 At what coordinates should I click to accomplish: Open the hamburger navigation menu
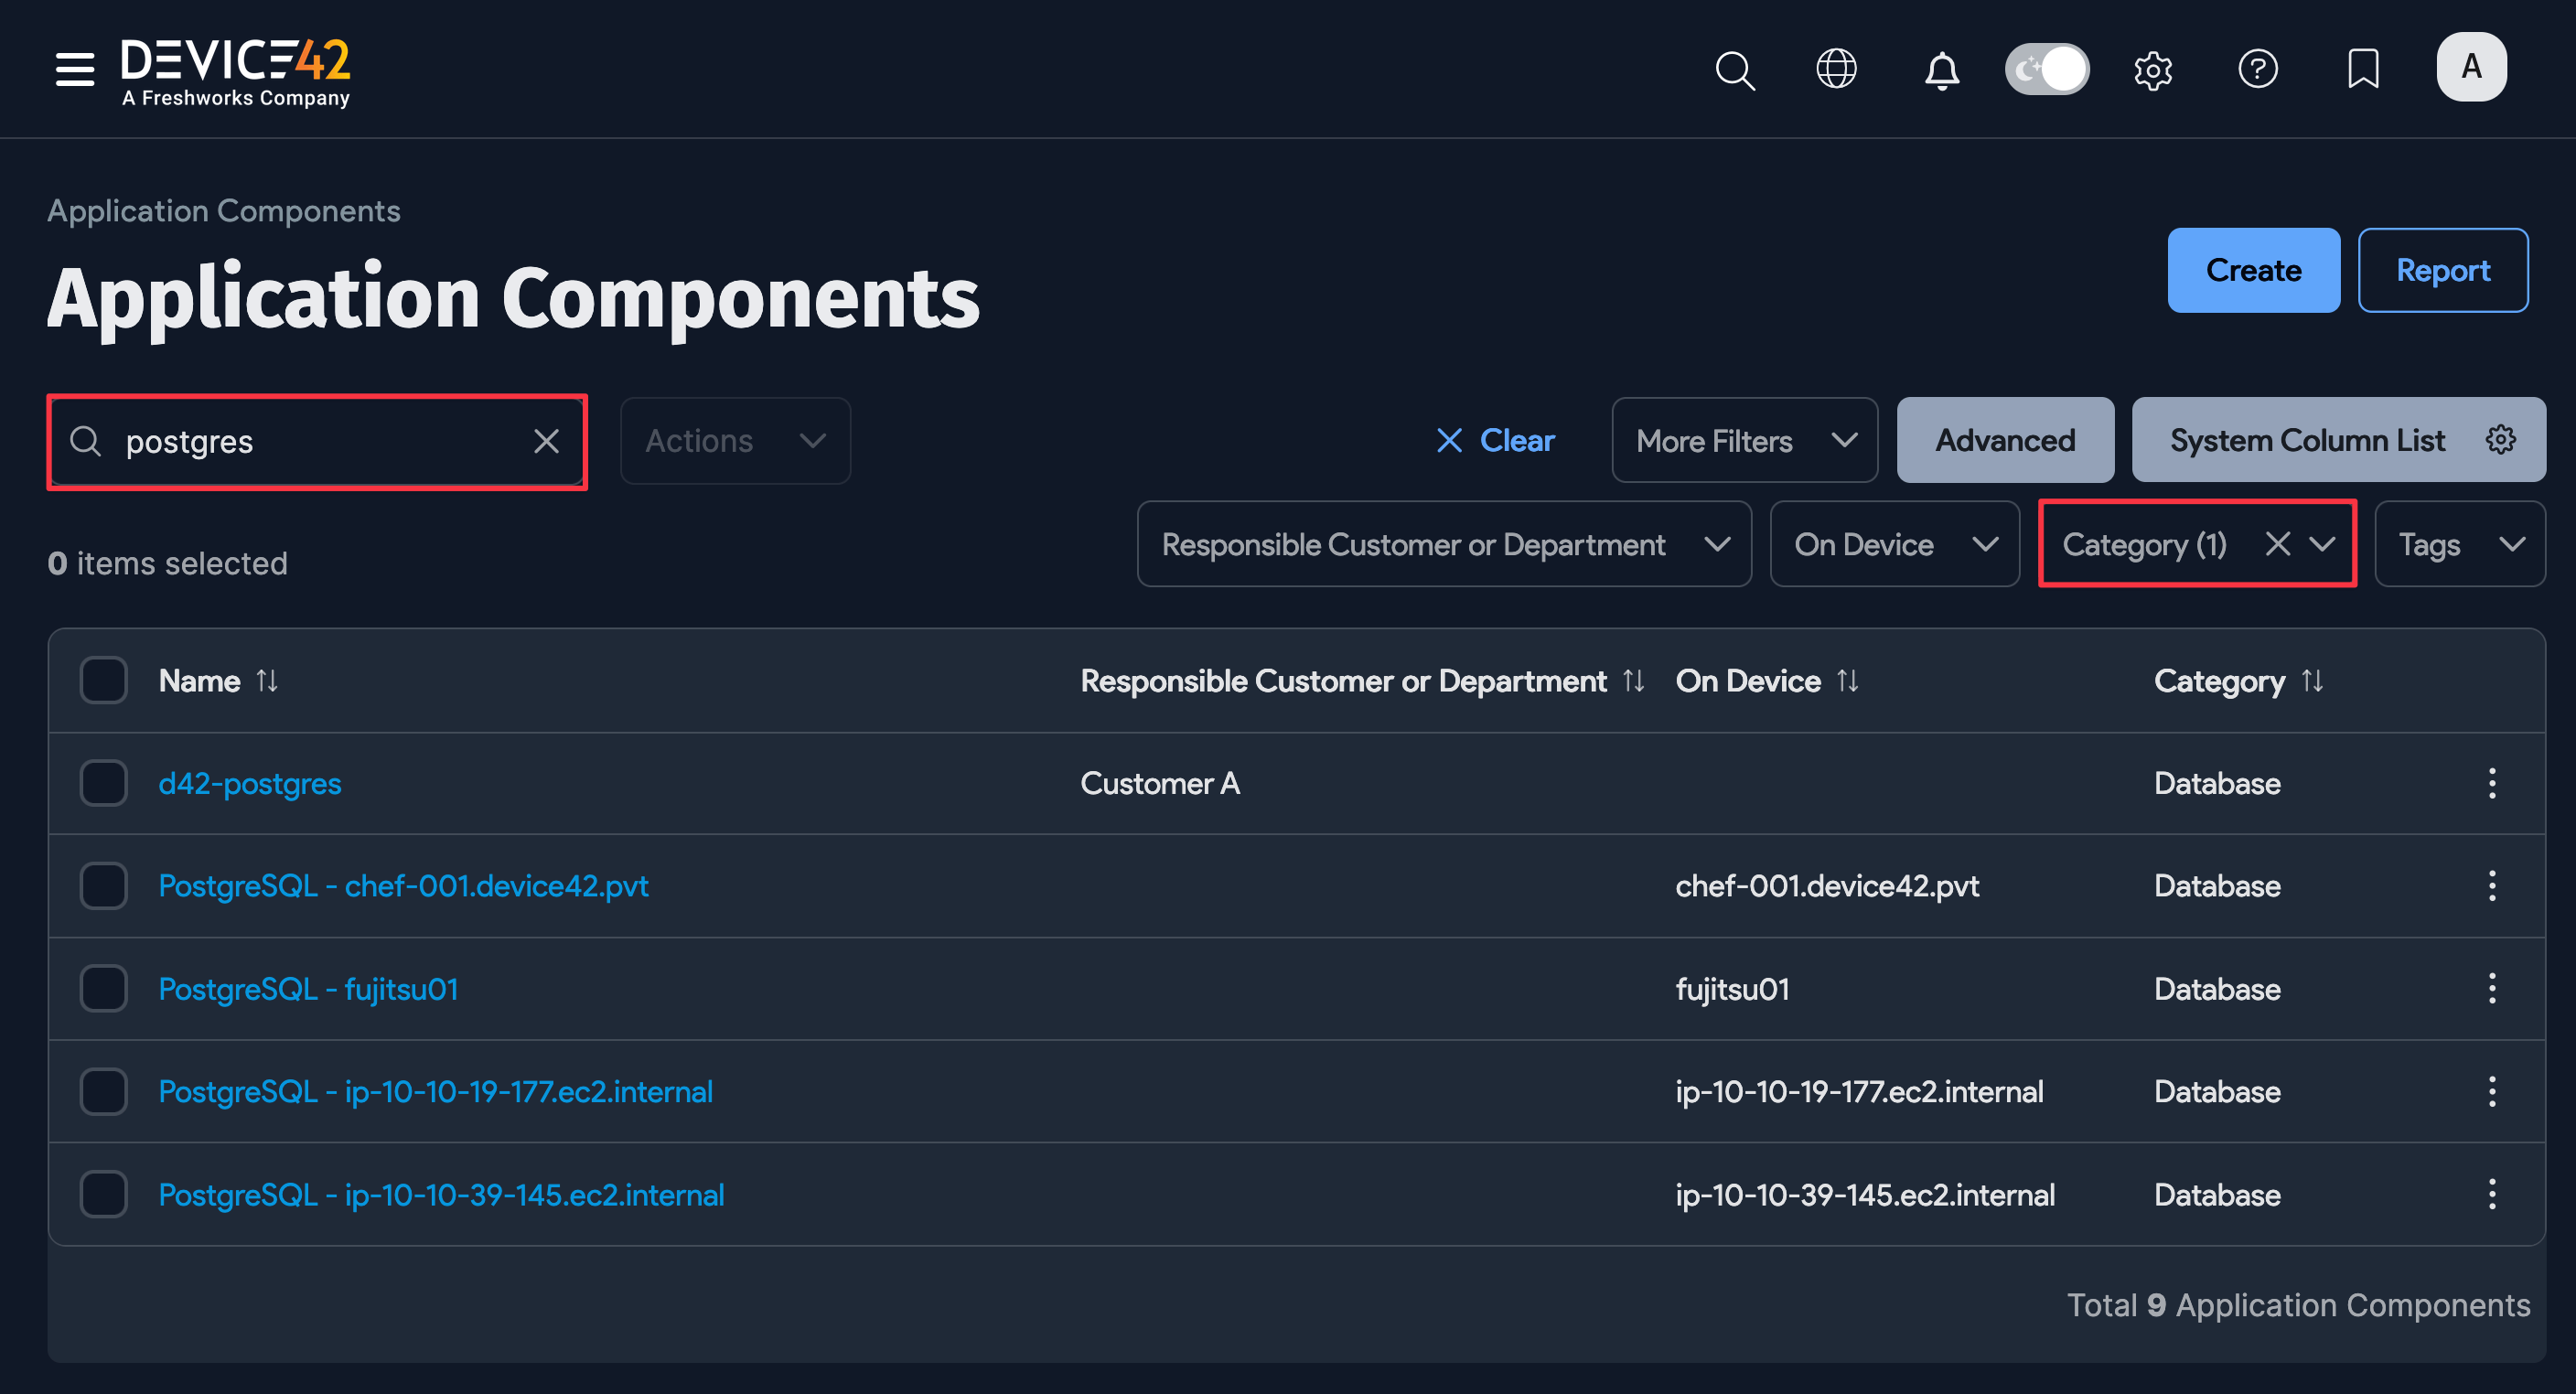74,69
